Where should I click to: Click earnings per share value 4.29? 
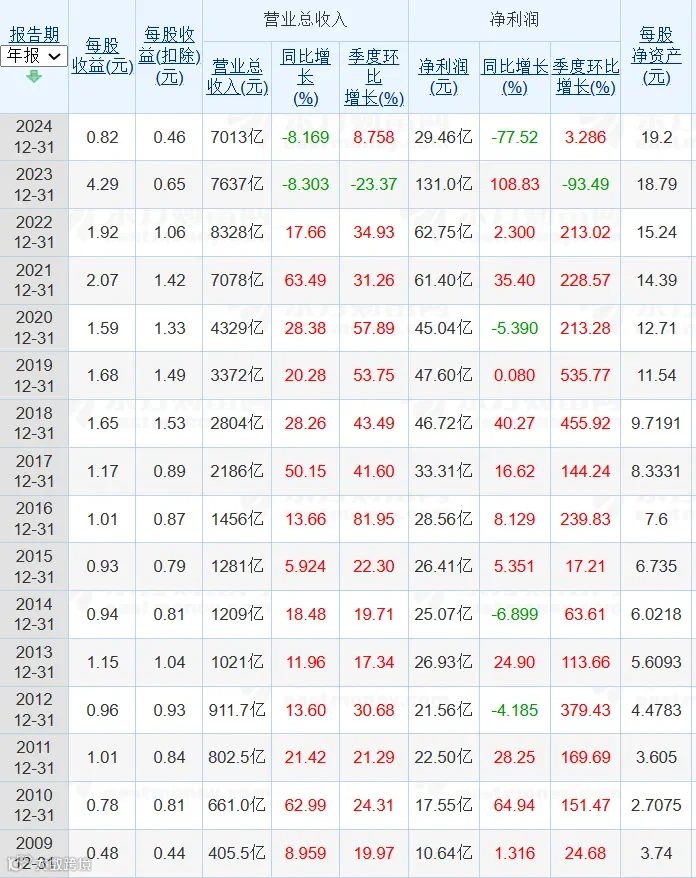click(102, 184)
